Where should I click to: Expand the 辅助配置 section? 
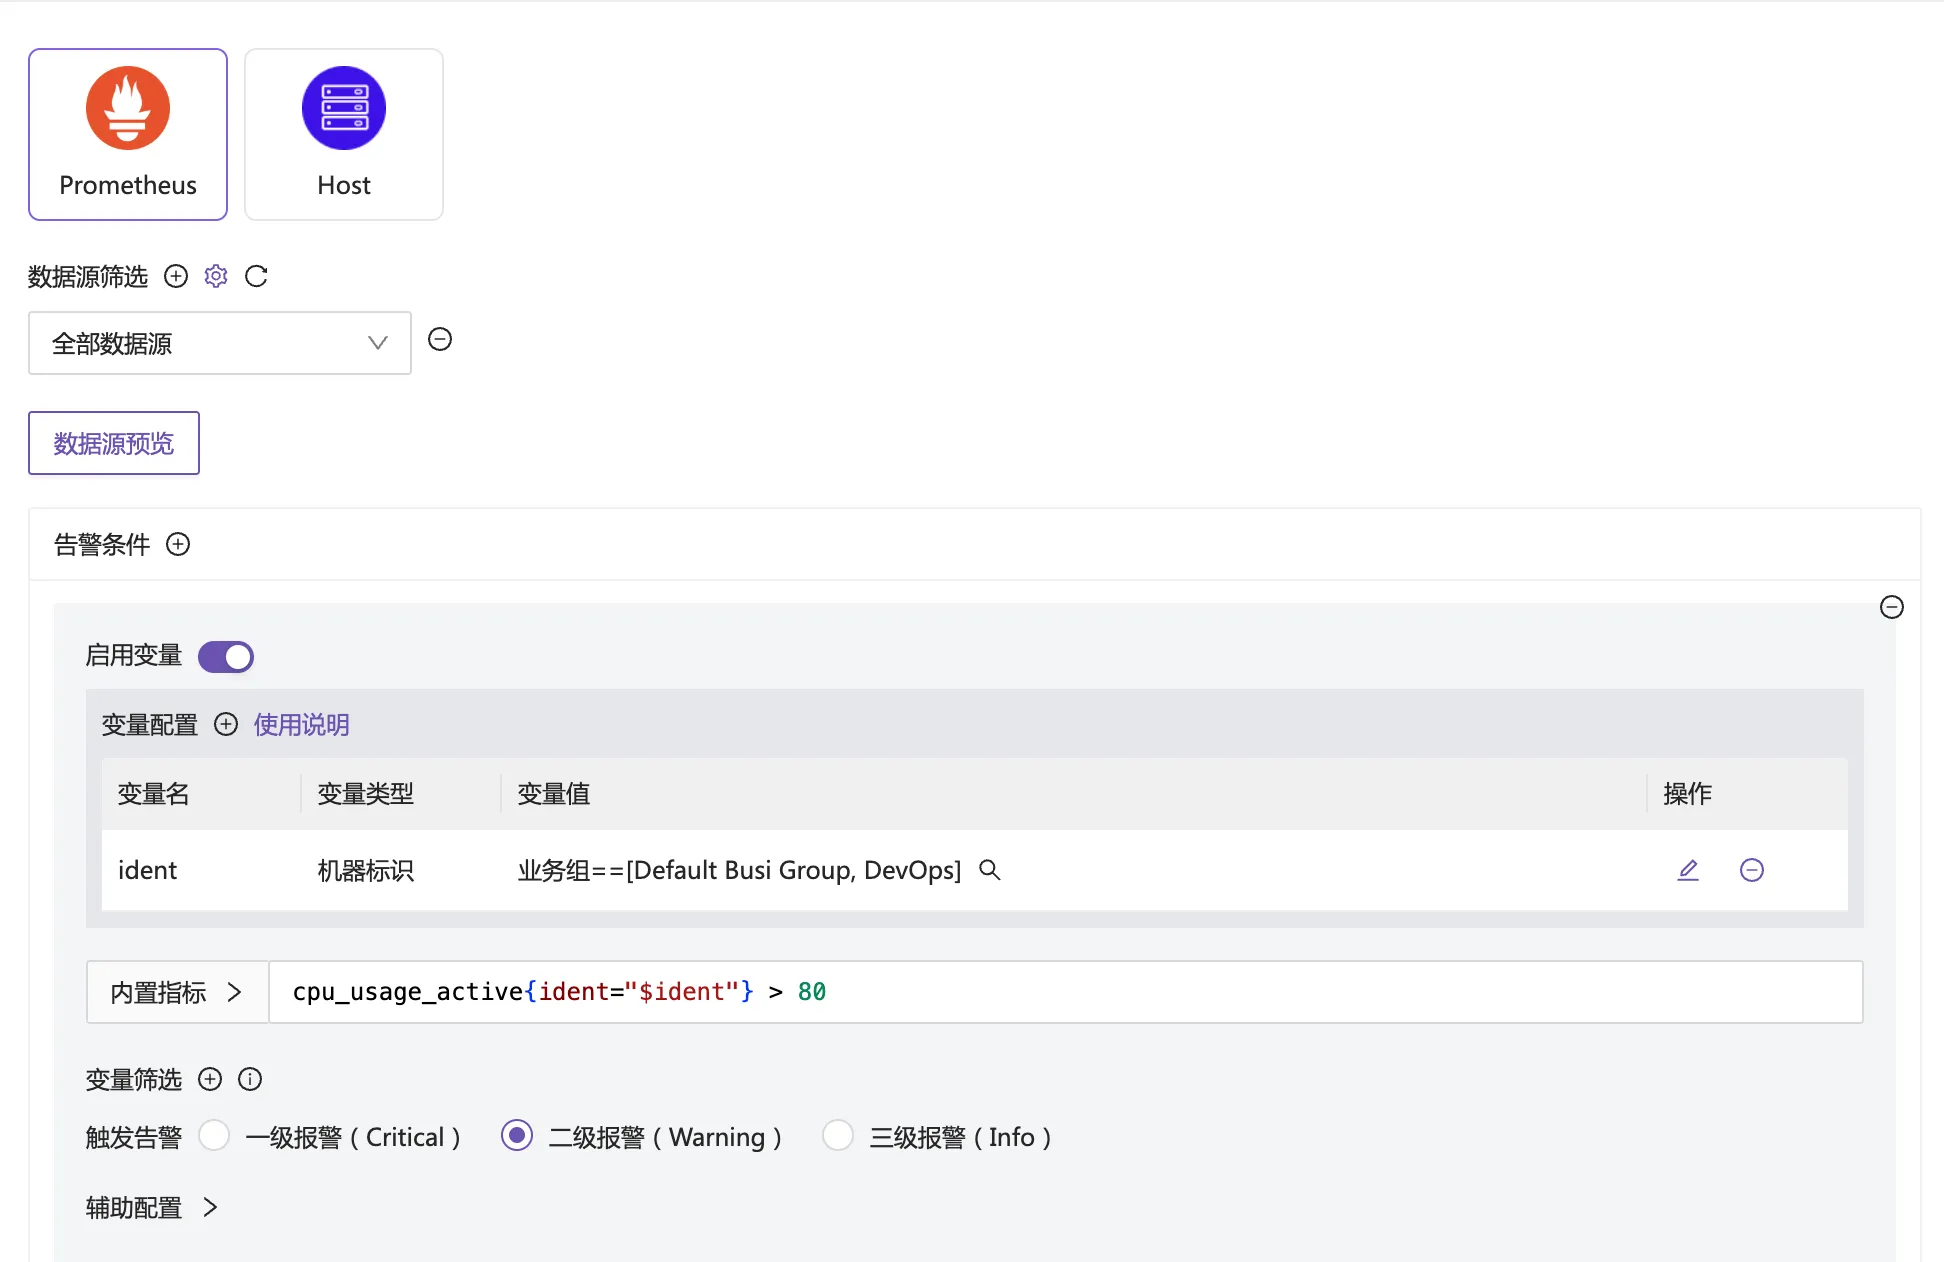(x=150, y=1208)
